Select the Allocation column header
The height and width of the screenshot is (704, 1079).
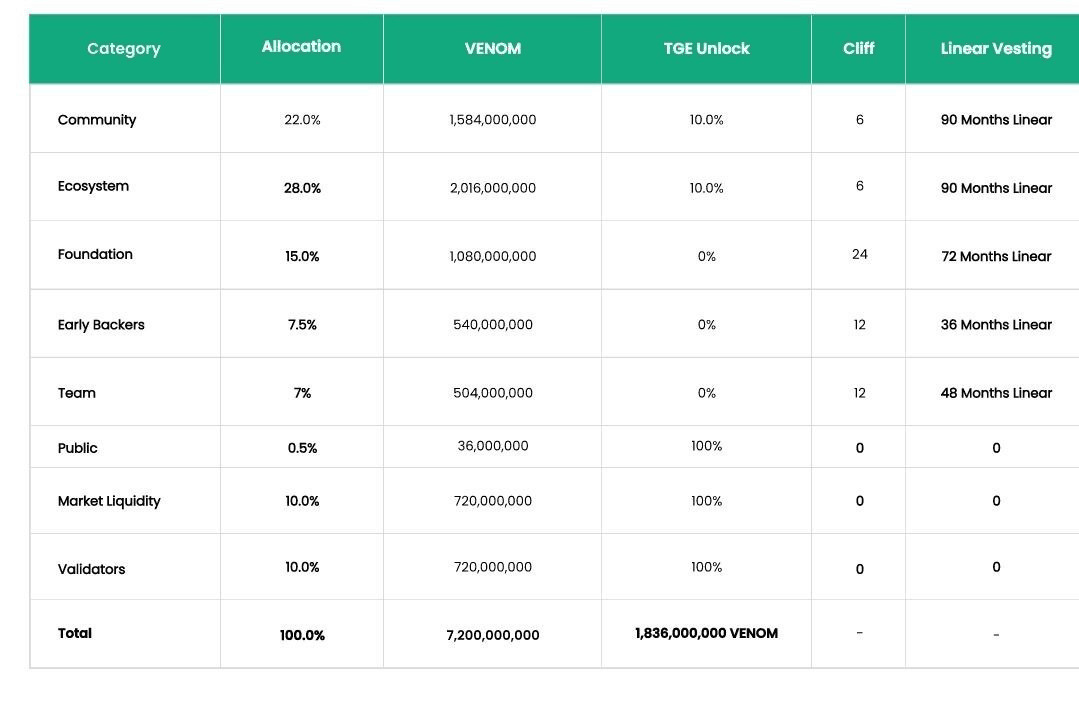click(301, 47)
